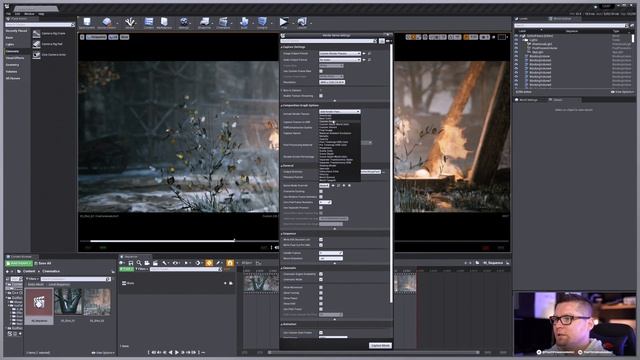This screenshot has height=360, width=640.
Task: Click the Sequencer play reverse button
Action: pyautogui.click(x=171, y=352)
